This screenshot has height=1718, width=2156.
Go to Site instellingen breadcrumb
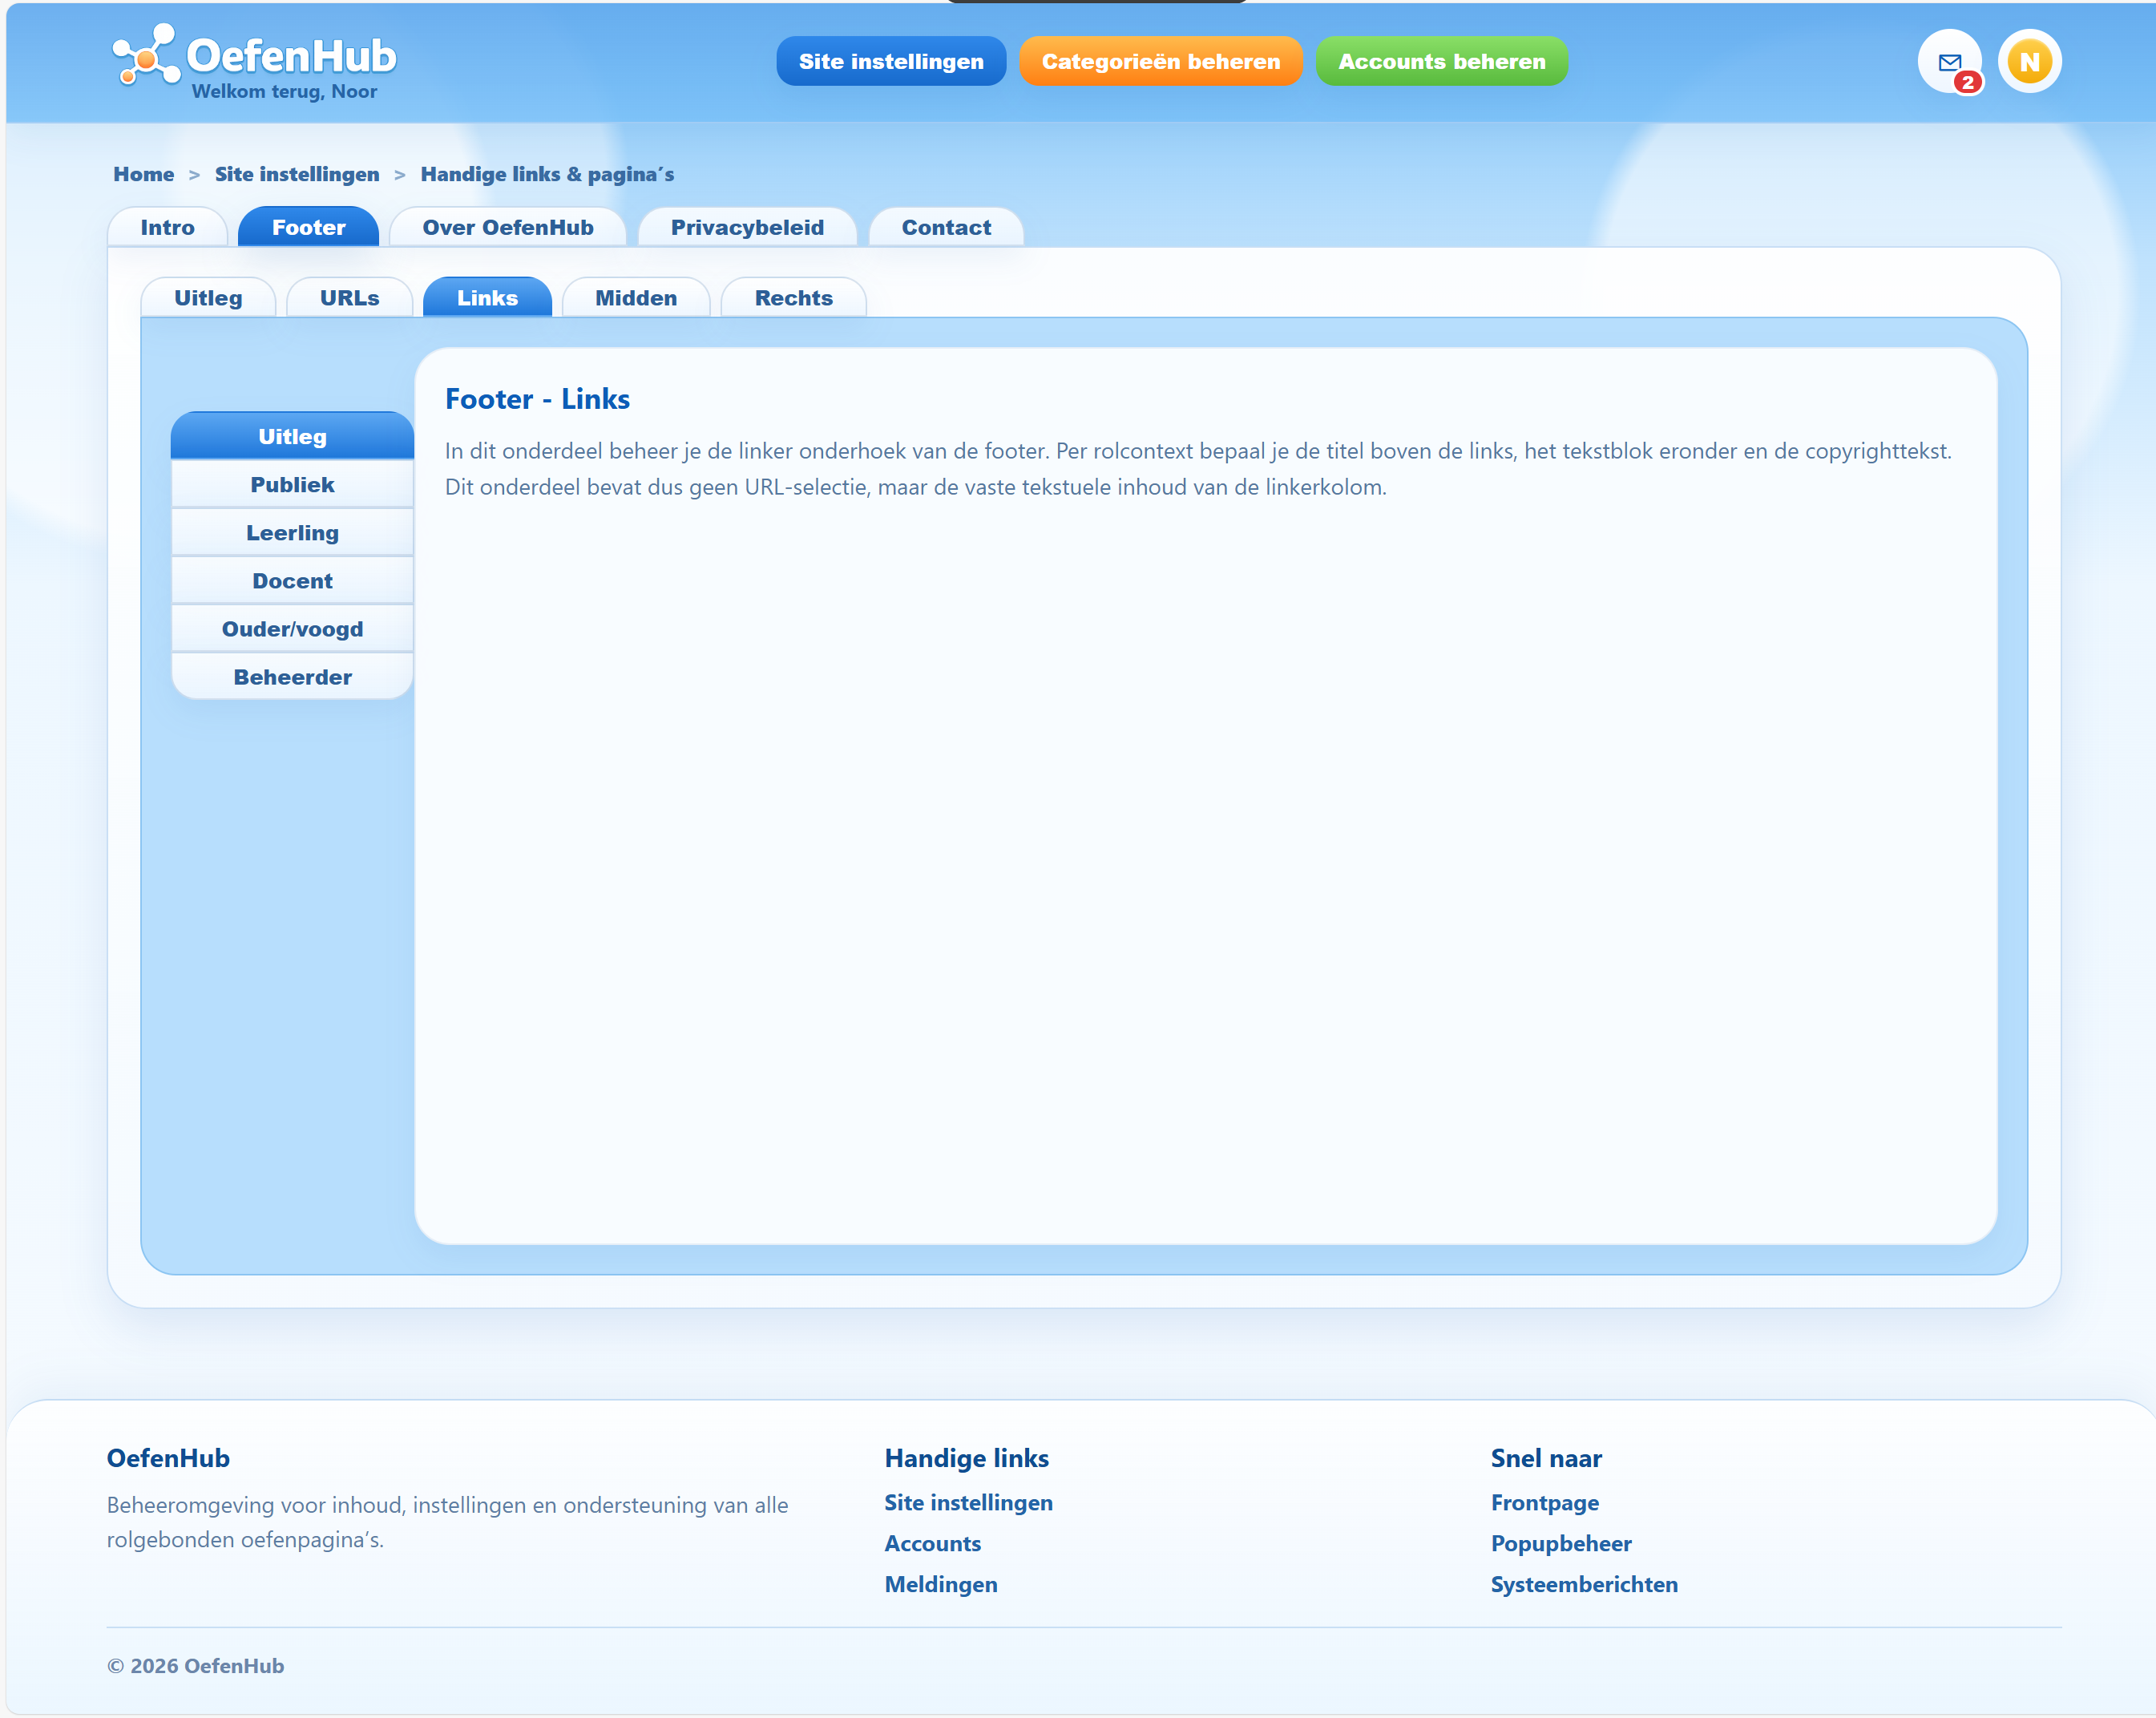[297, 174]
